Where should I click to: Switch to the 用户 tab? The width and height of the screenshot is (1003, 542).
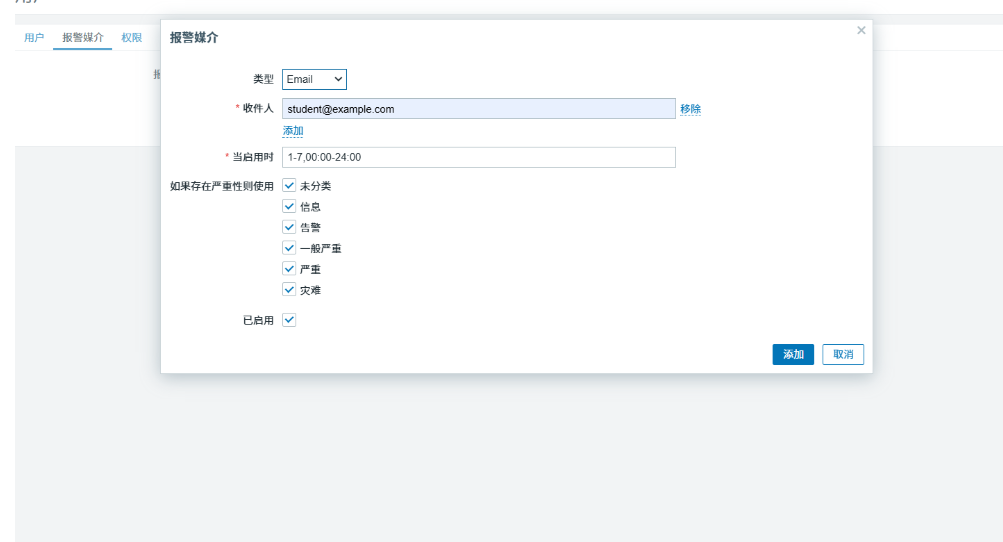point(34,38)
